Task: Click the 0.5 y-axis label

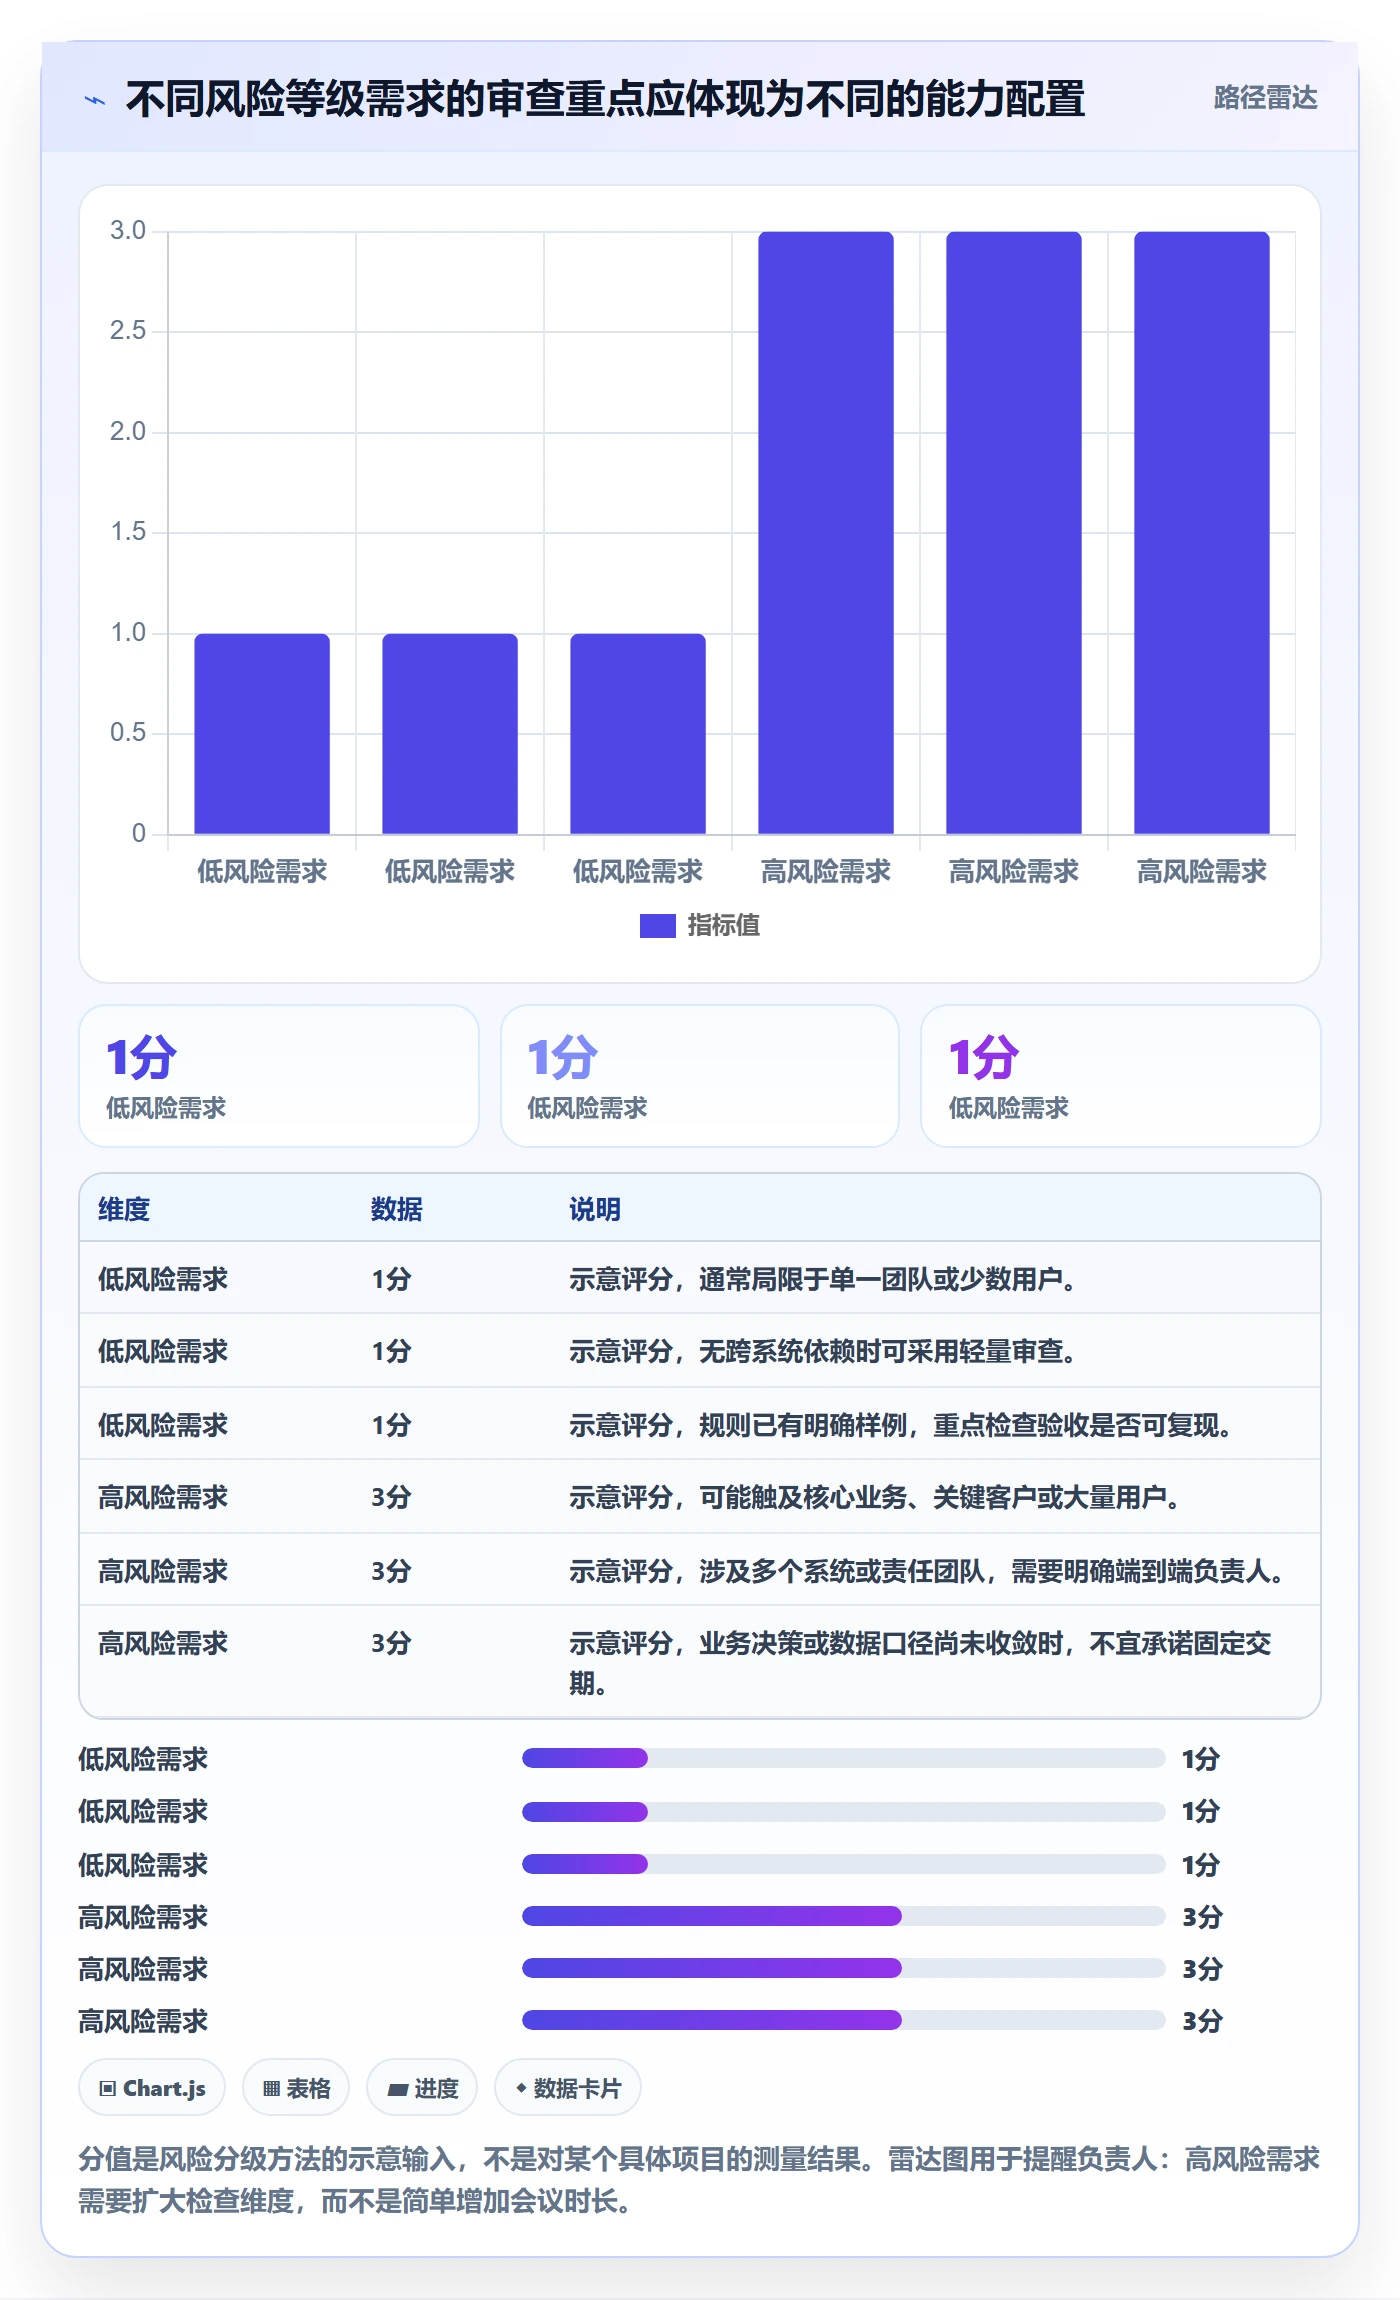Action: (128, 733)
